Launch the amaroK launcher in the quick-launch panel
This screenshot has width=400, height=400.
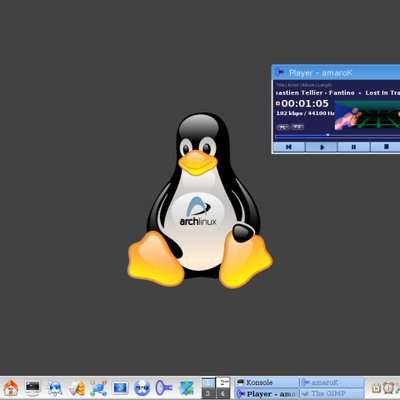pos(164,388)
